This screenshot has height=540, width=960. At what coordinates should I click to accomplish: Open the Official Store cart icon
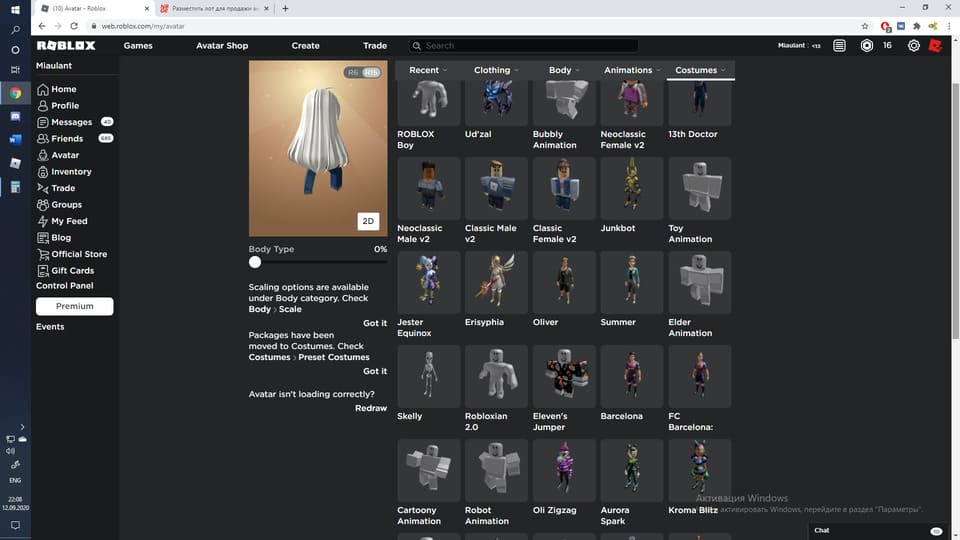coord(43,254)
